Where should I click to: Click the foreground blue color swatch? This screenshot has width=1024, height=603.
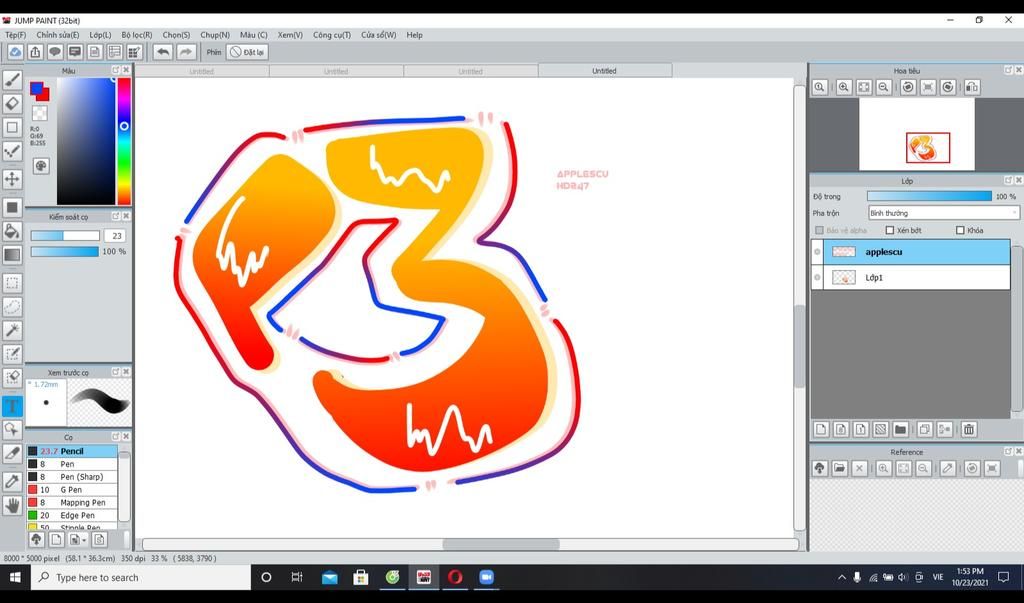tap(36, 88)
